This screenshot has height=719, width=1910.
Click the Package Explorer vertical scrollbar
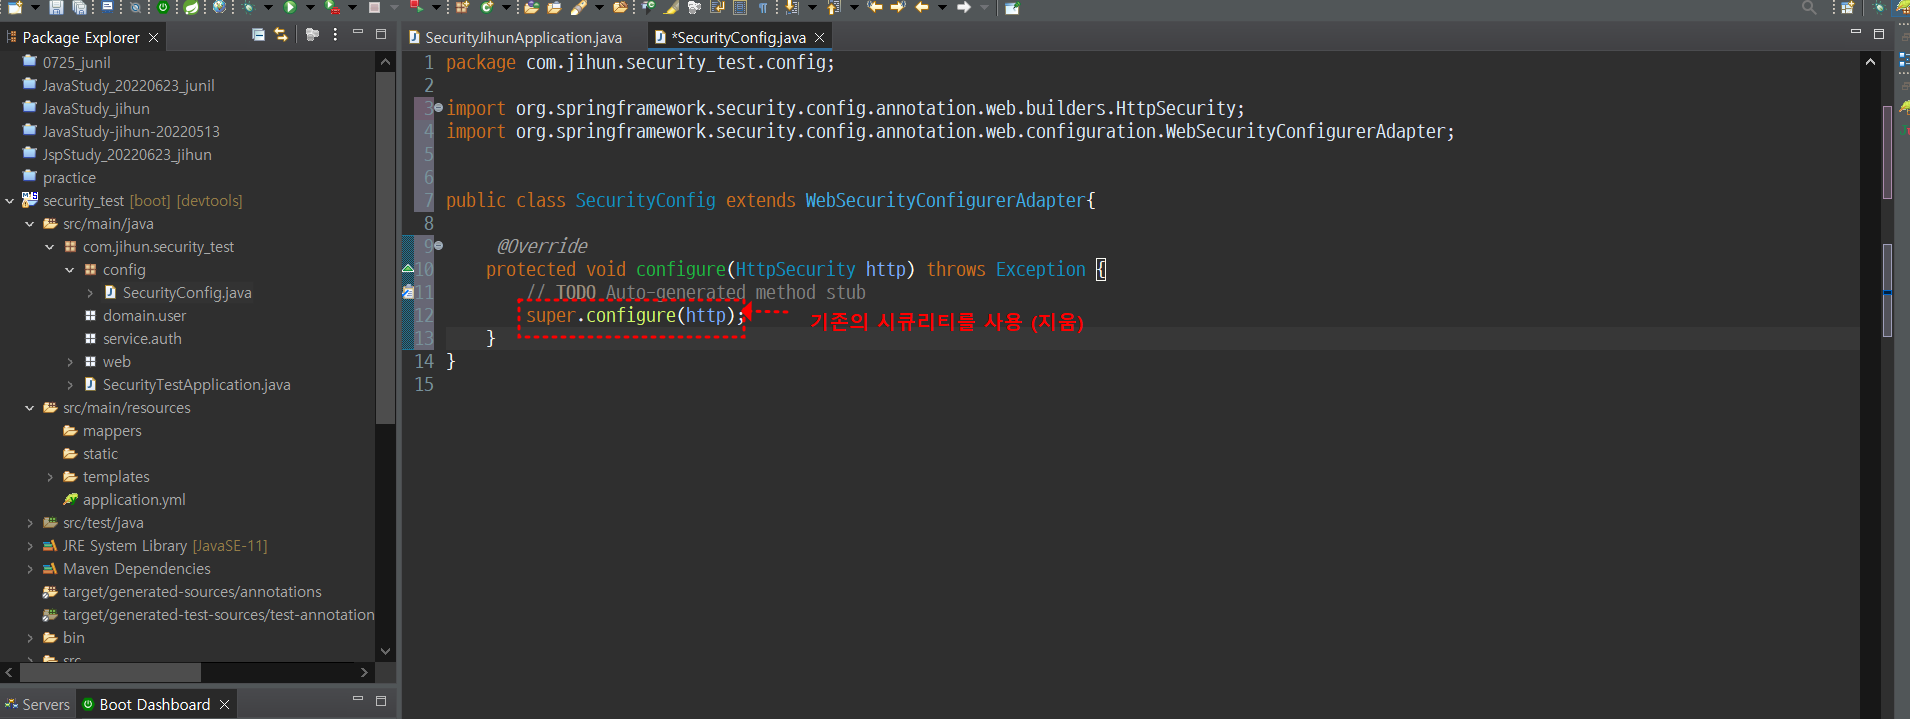click(385, 247)
